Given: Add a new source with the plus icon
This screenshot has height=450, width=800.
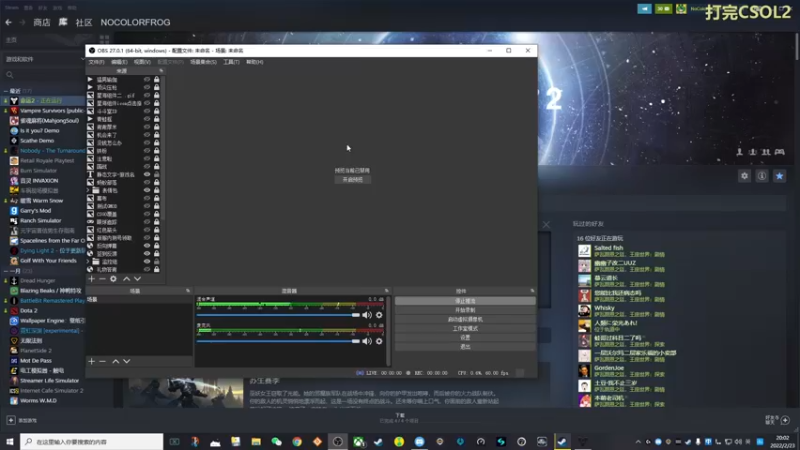Looking at the screenshot, I should coord(91,279).
